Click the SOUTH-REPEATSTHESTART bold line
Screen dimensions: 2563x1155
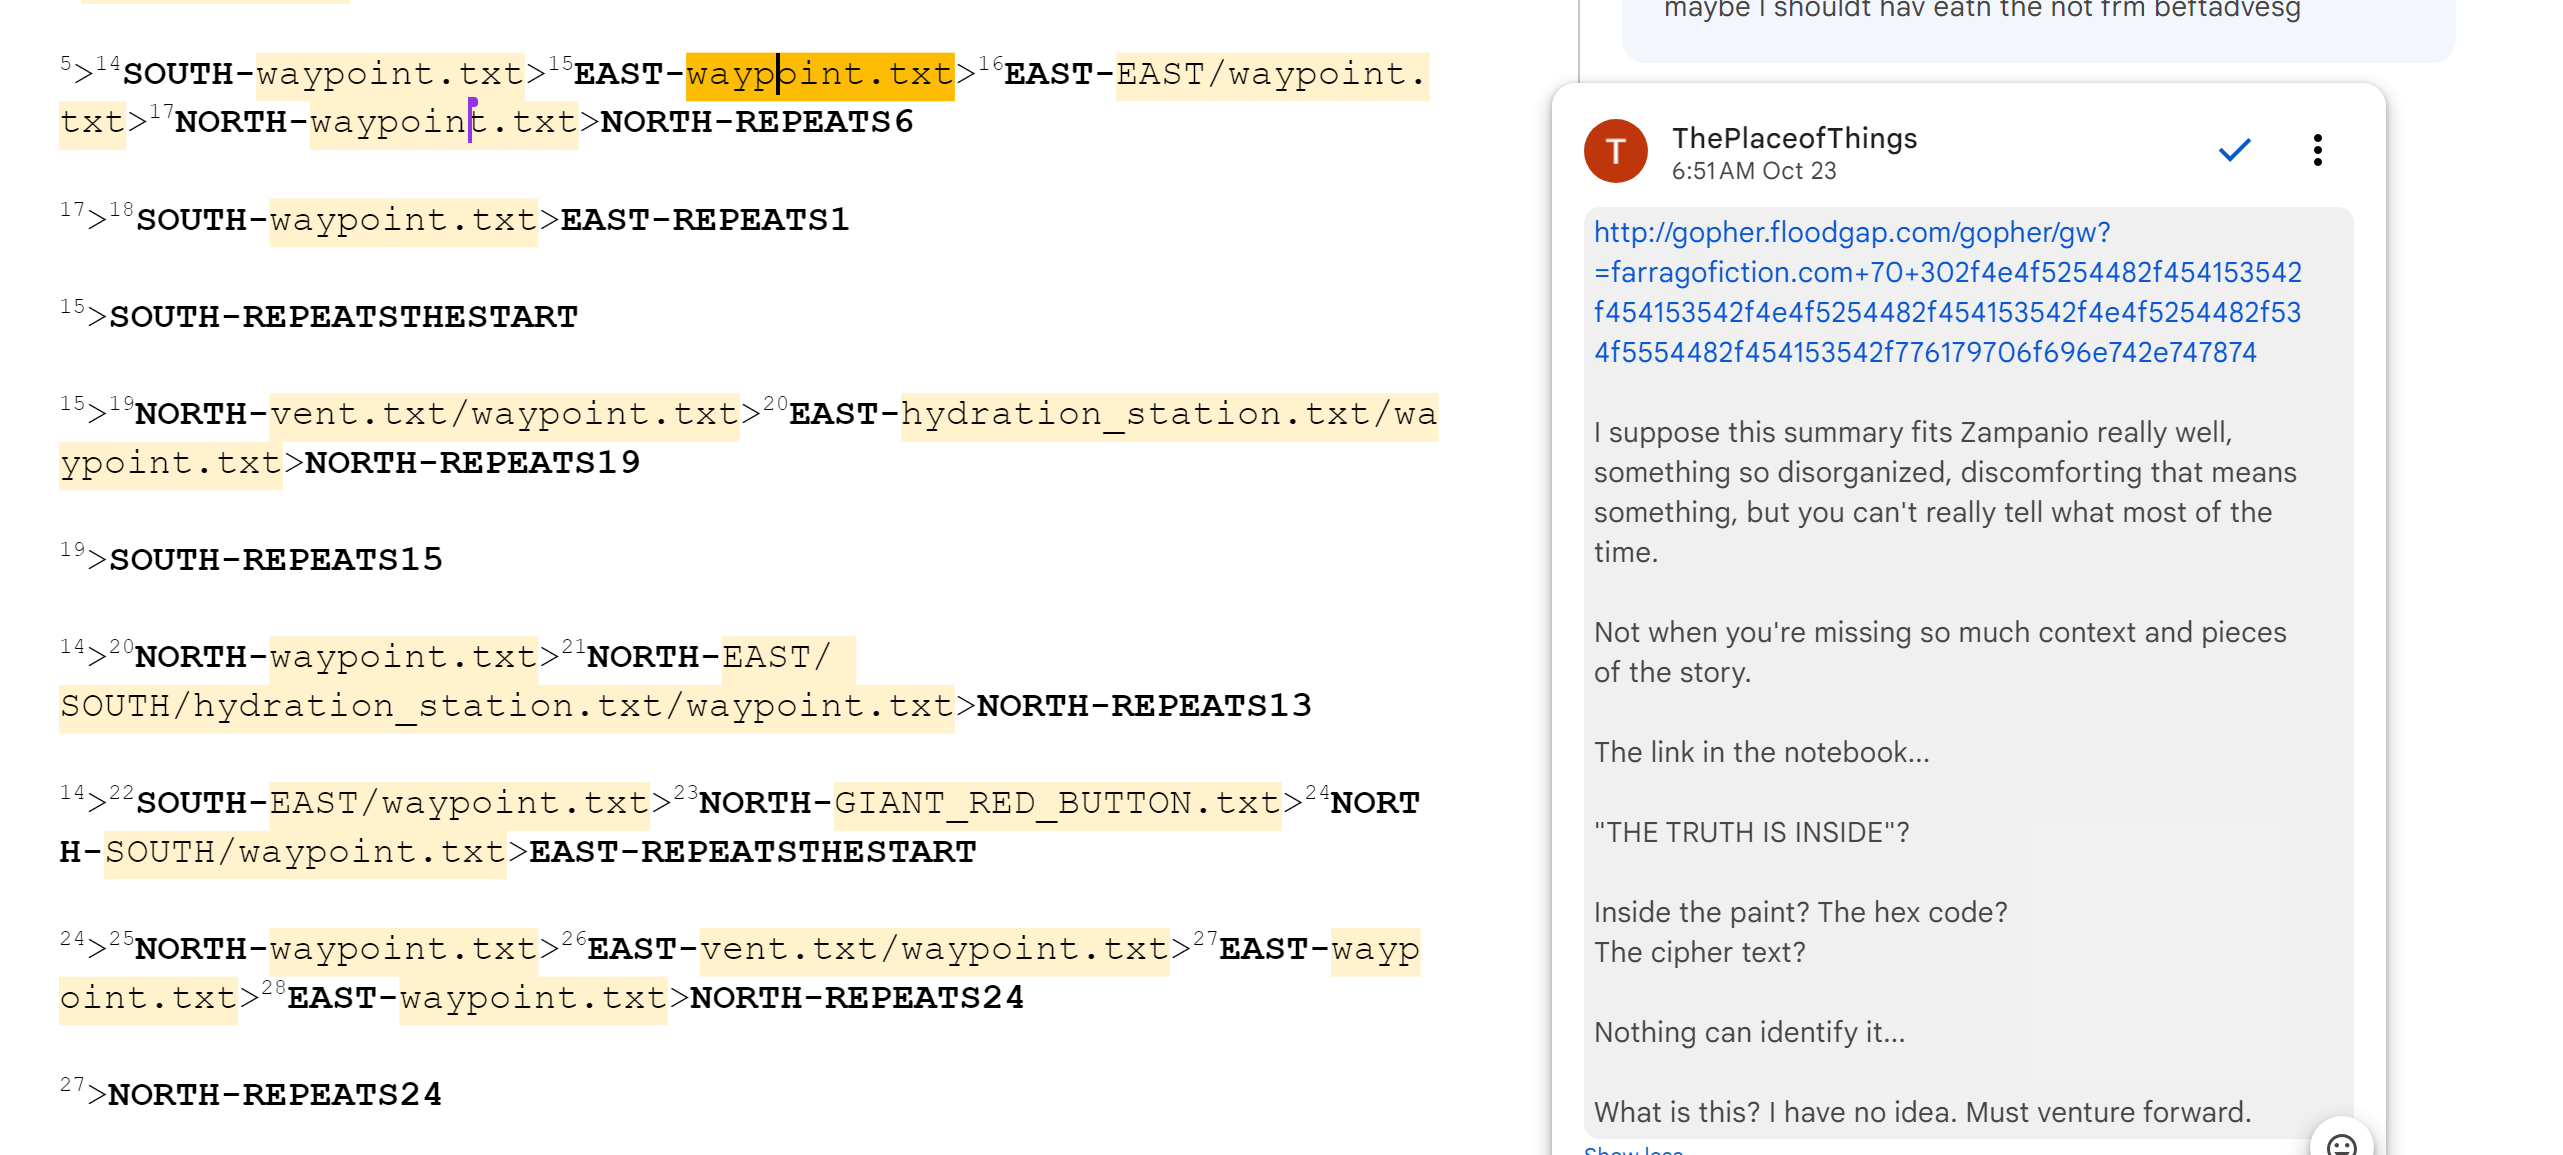tap(343, 318)
